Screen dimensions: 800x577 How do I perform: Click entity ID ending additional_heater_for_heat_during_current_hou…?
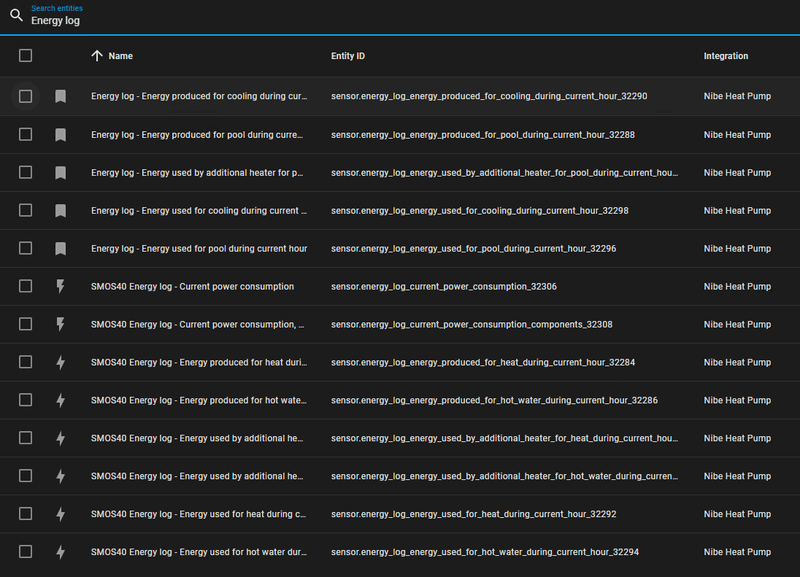505,438
